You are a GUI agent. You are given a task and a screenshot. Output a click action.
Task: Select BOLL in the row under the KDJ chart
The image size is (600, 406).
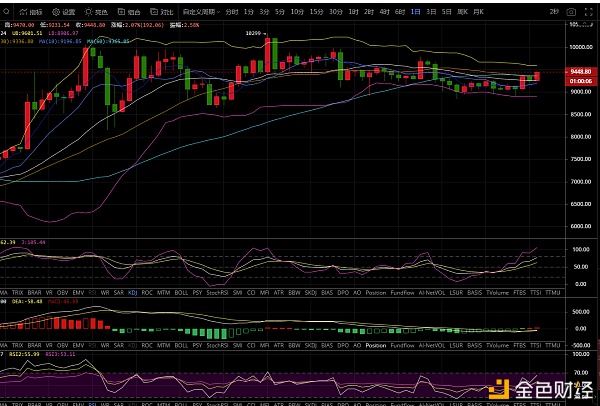point(181,293)
